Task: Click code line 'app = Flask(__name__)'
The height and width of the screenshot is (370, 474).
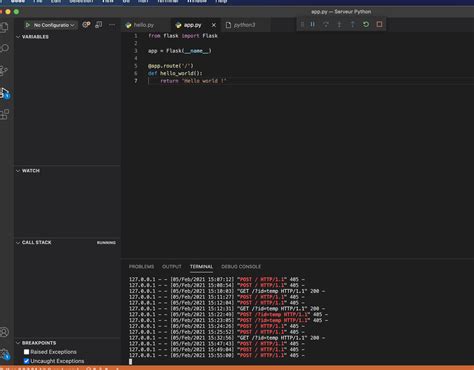Action: click(180, 51)
